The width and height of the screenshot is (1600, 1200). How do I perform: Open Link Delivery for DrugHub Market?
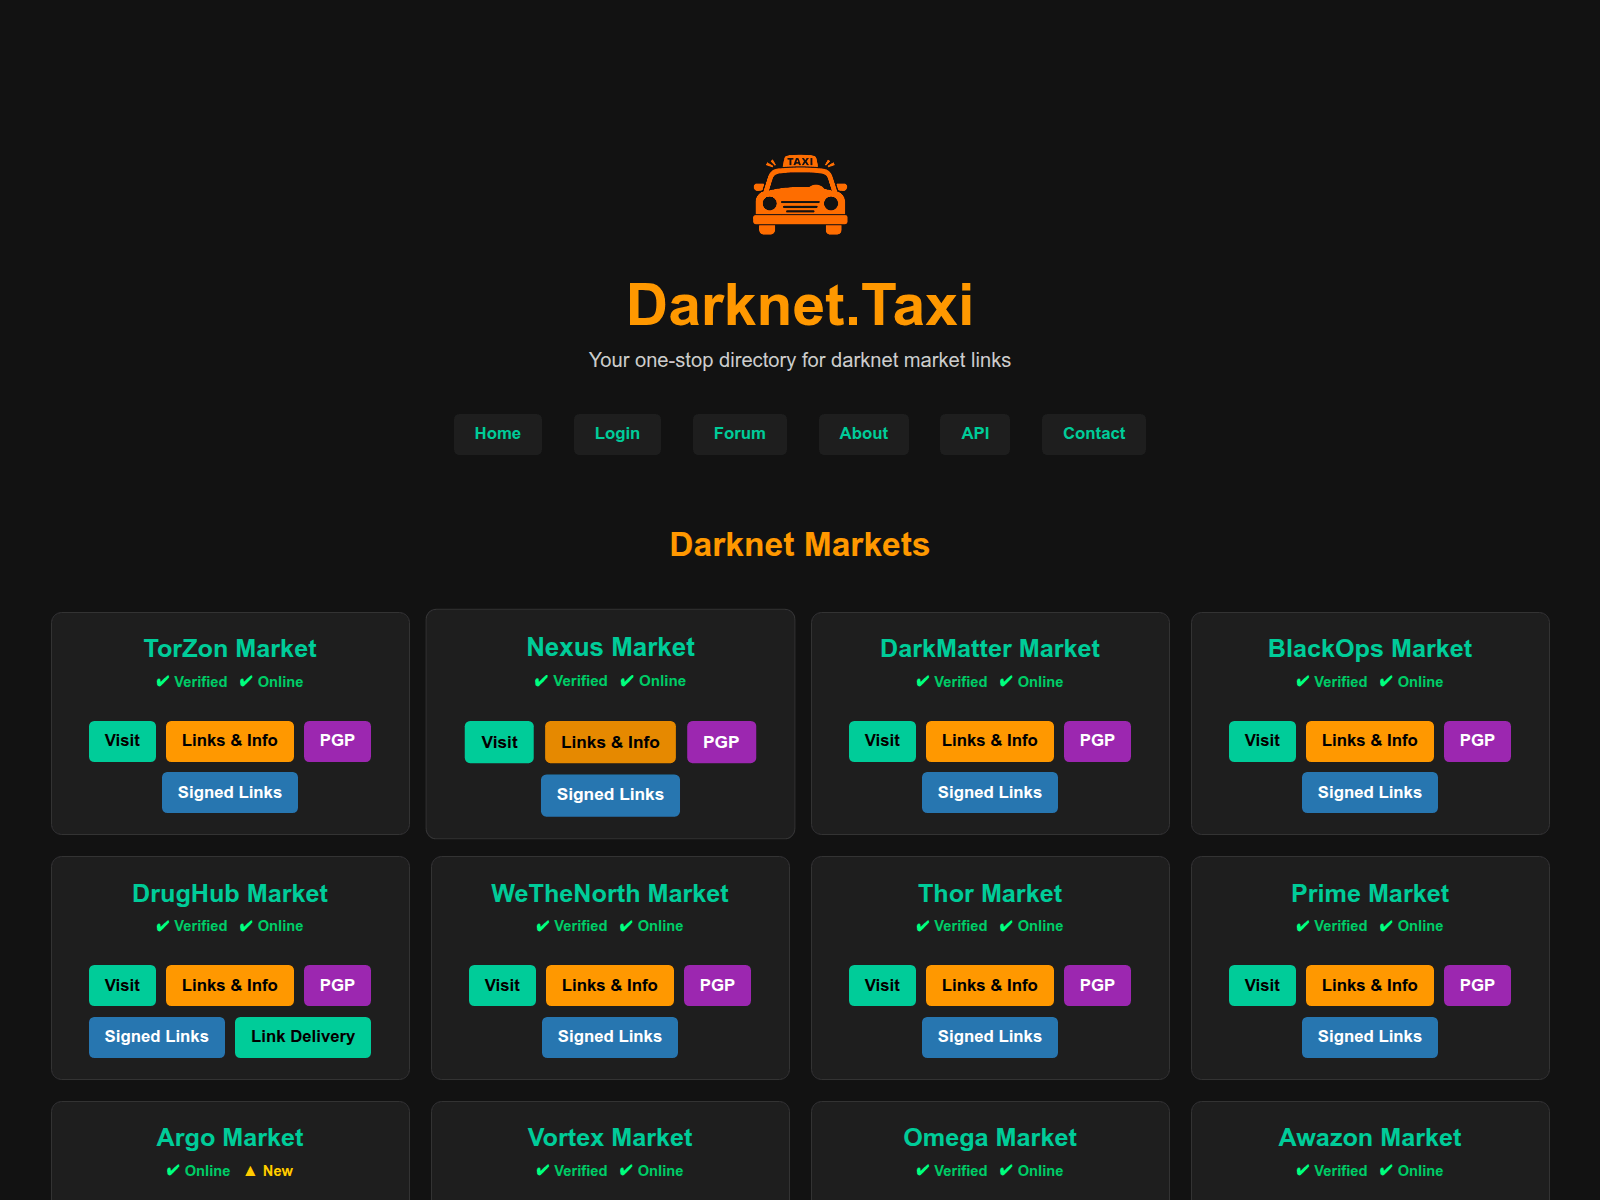(303, 1037)
